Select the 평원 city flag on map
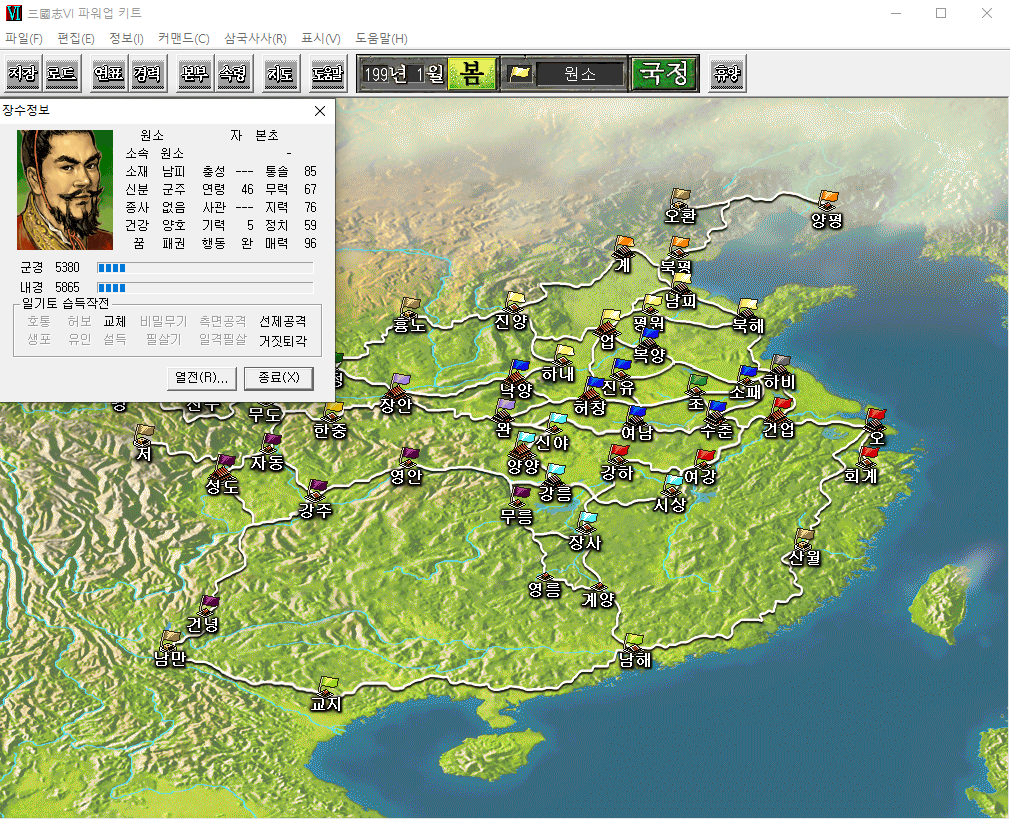 651,304
